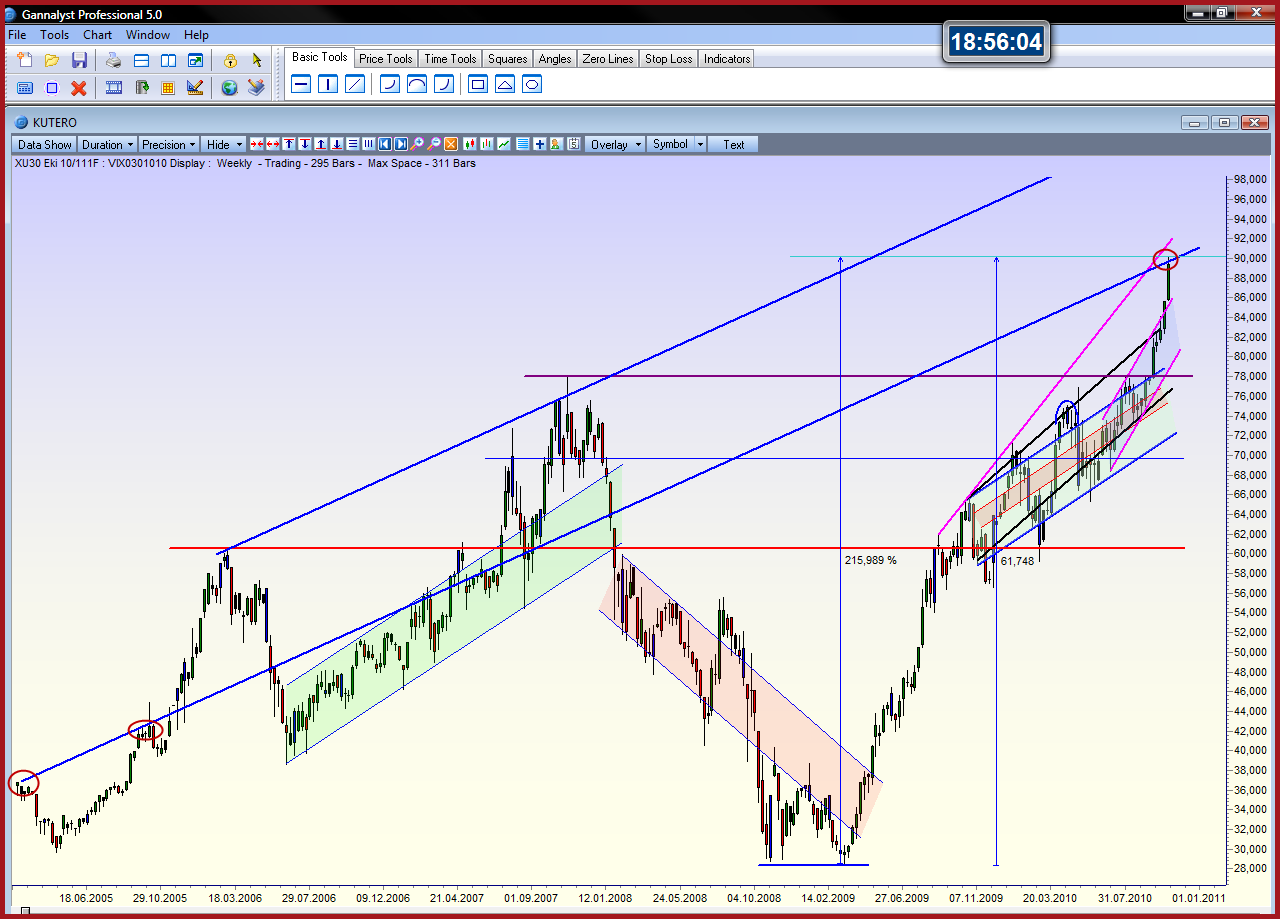The image size is (1280, 919).
Task: Expand the Precision dropdown
Action: (168, 145)
